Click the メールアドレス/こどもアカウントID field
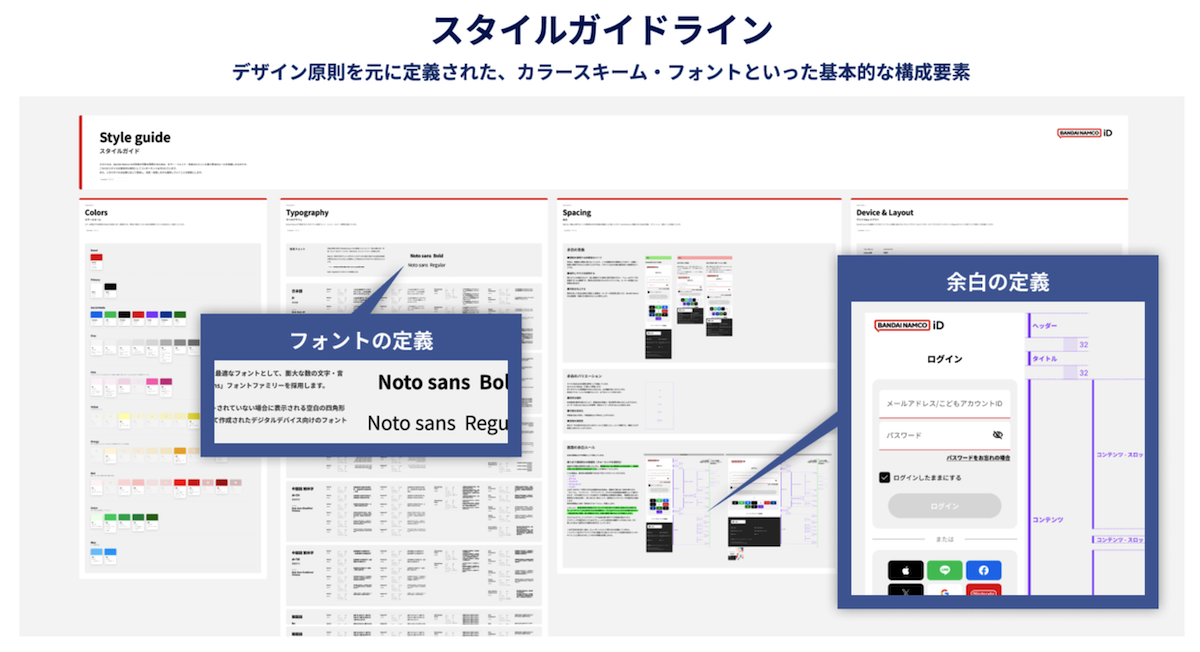 944,403
